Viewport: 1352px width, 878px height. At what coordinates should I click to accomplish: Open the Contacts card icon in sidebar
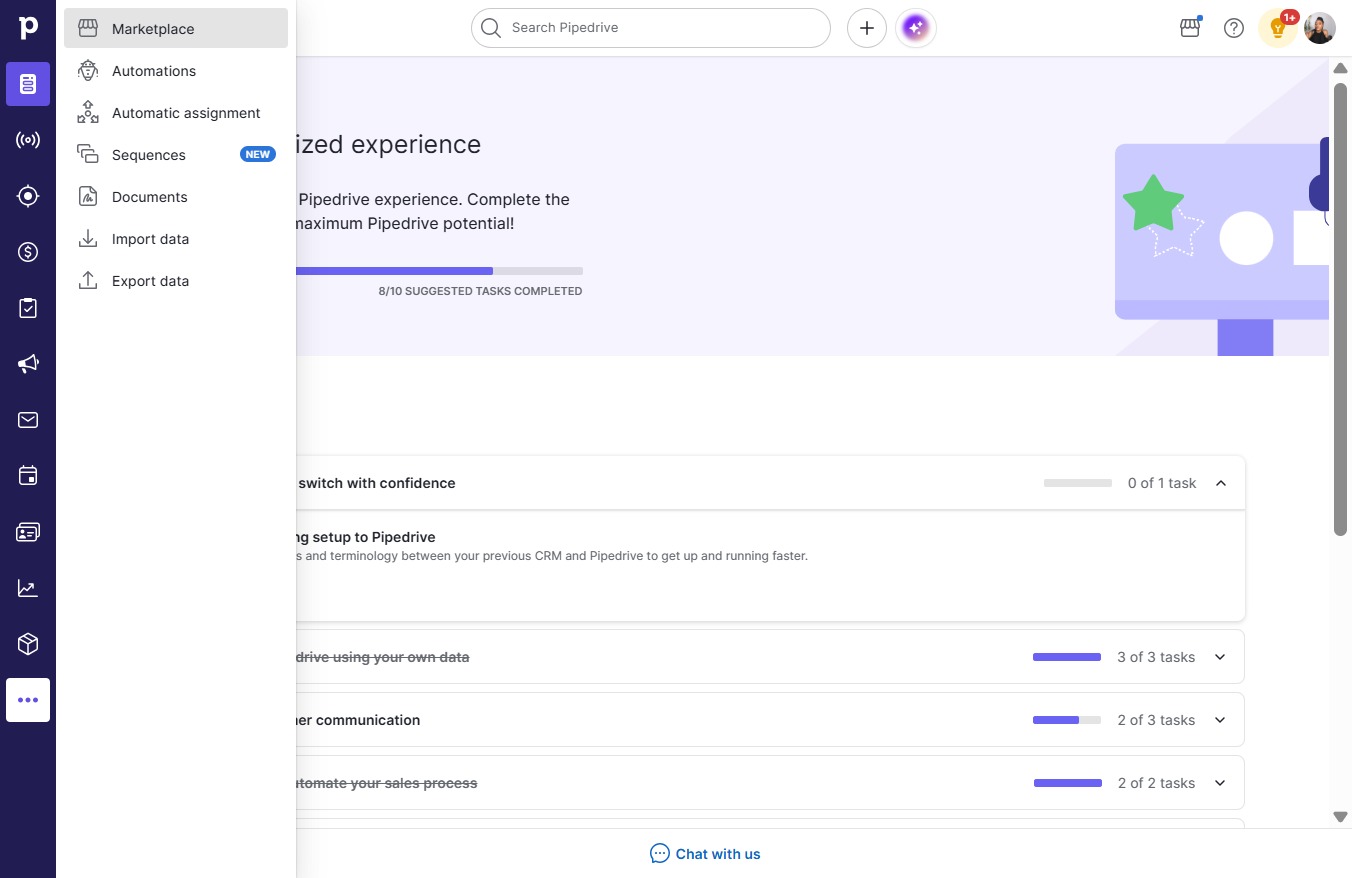28,532
